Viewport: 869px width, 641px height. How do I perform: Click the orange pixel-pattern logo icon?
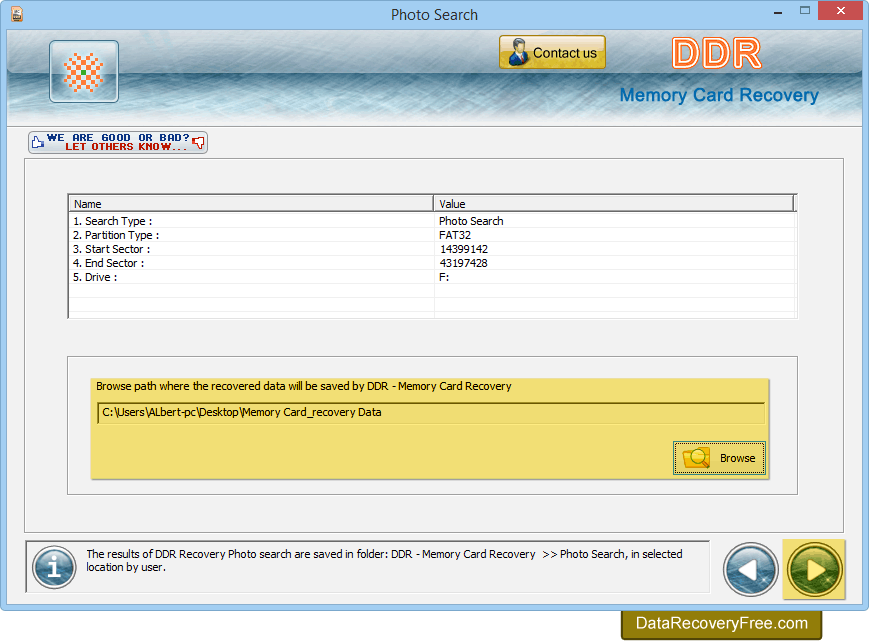84,71
